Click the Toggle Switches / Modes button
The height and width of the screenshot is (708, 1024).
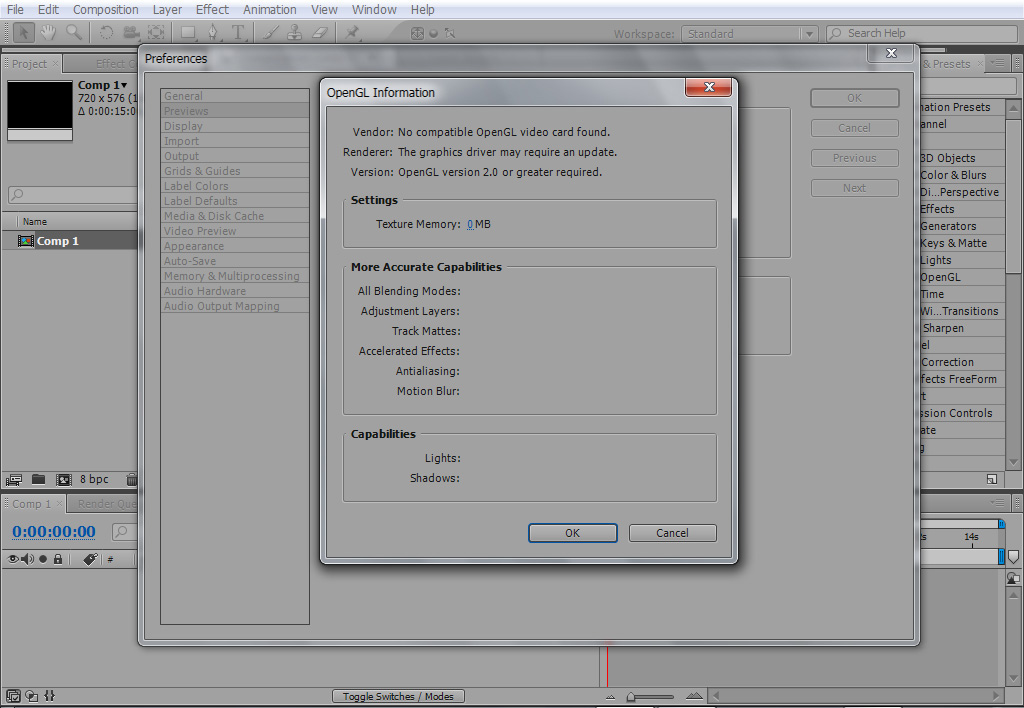[398, 696]
